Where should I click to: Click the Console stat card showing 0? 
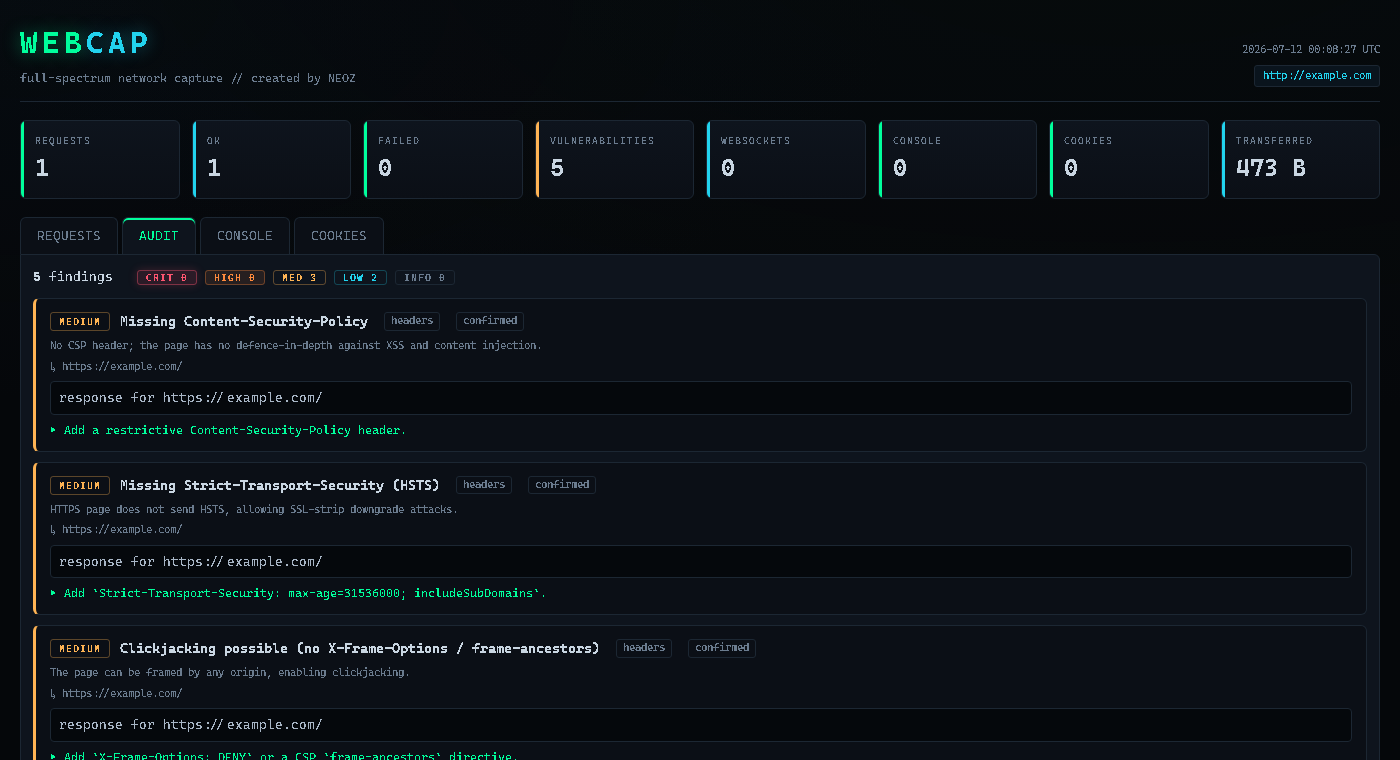click(958, 160)
